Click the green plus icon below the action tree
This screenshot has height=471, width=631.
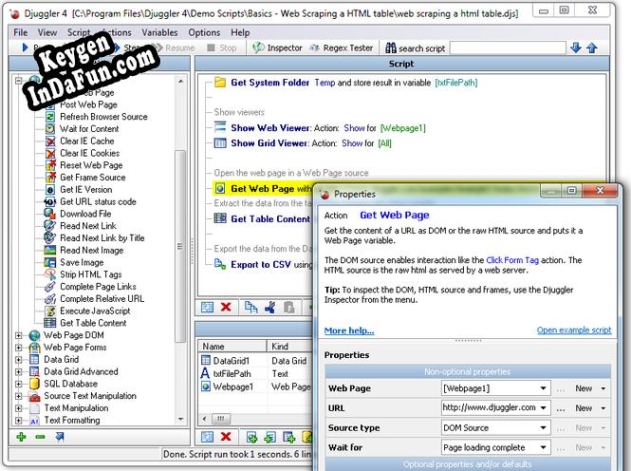click(21, 437)
